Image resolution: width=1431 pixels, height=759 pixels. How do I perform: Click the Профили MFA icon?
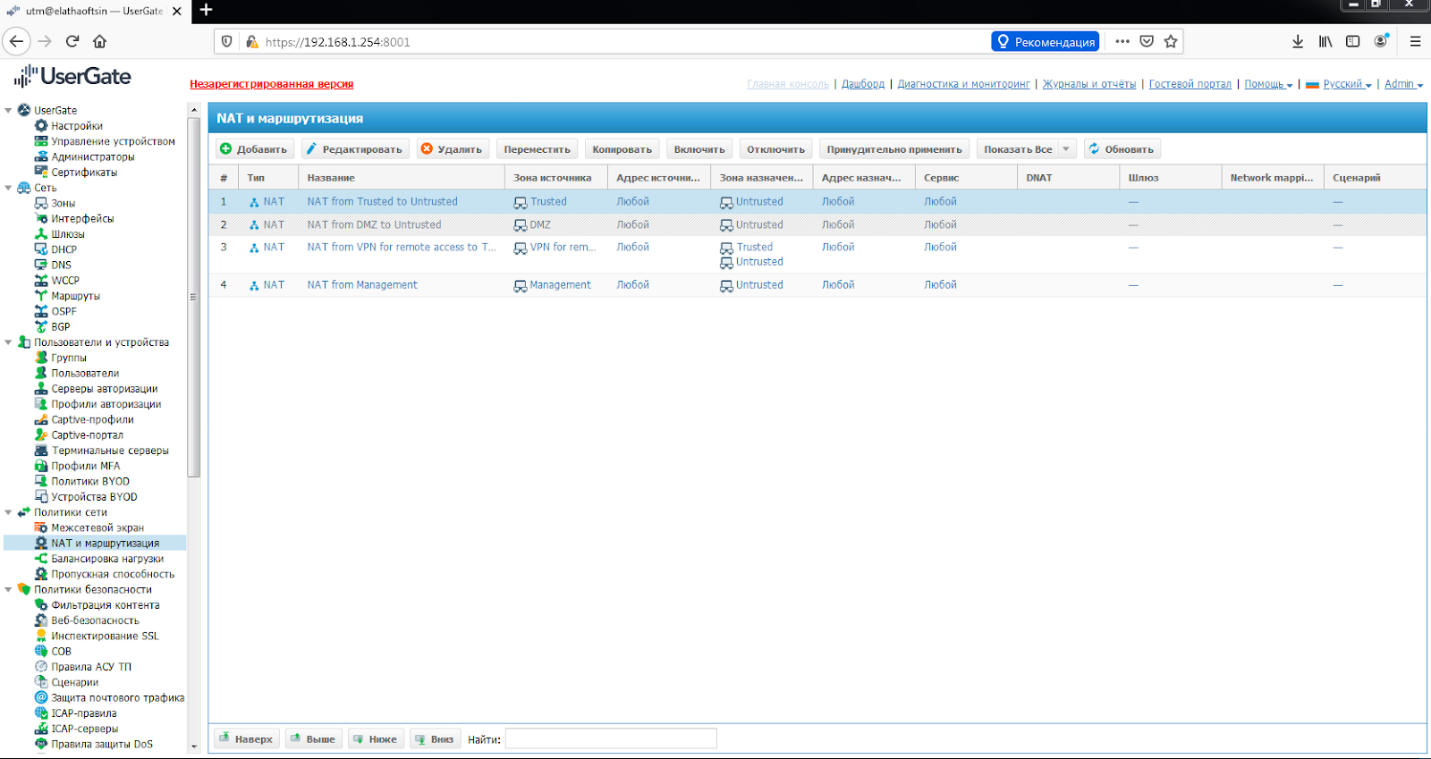coord(41,465)
